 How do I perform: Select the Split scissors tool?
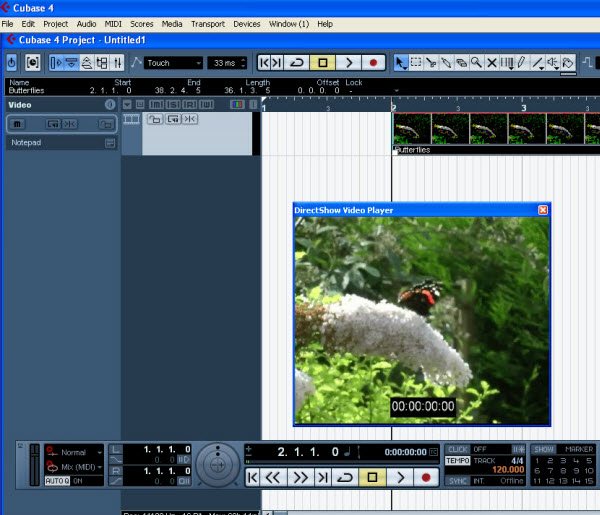[431, 62]
